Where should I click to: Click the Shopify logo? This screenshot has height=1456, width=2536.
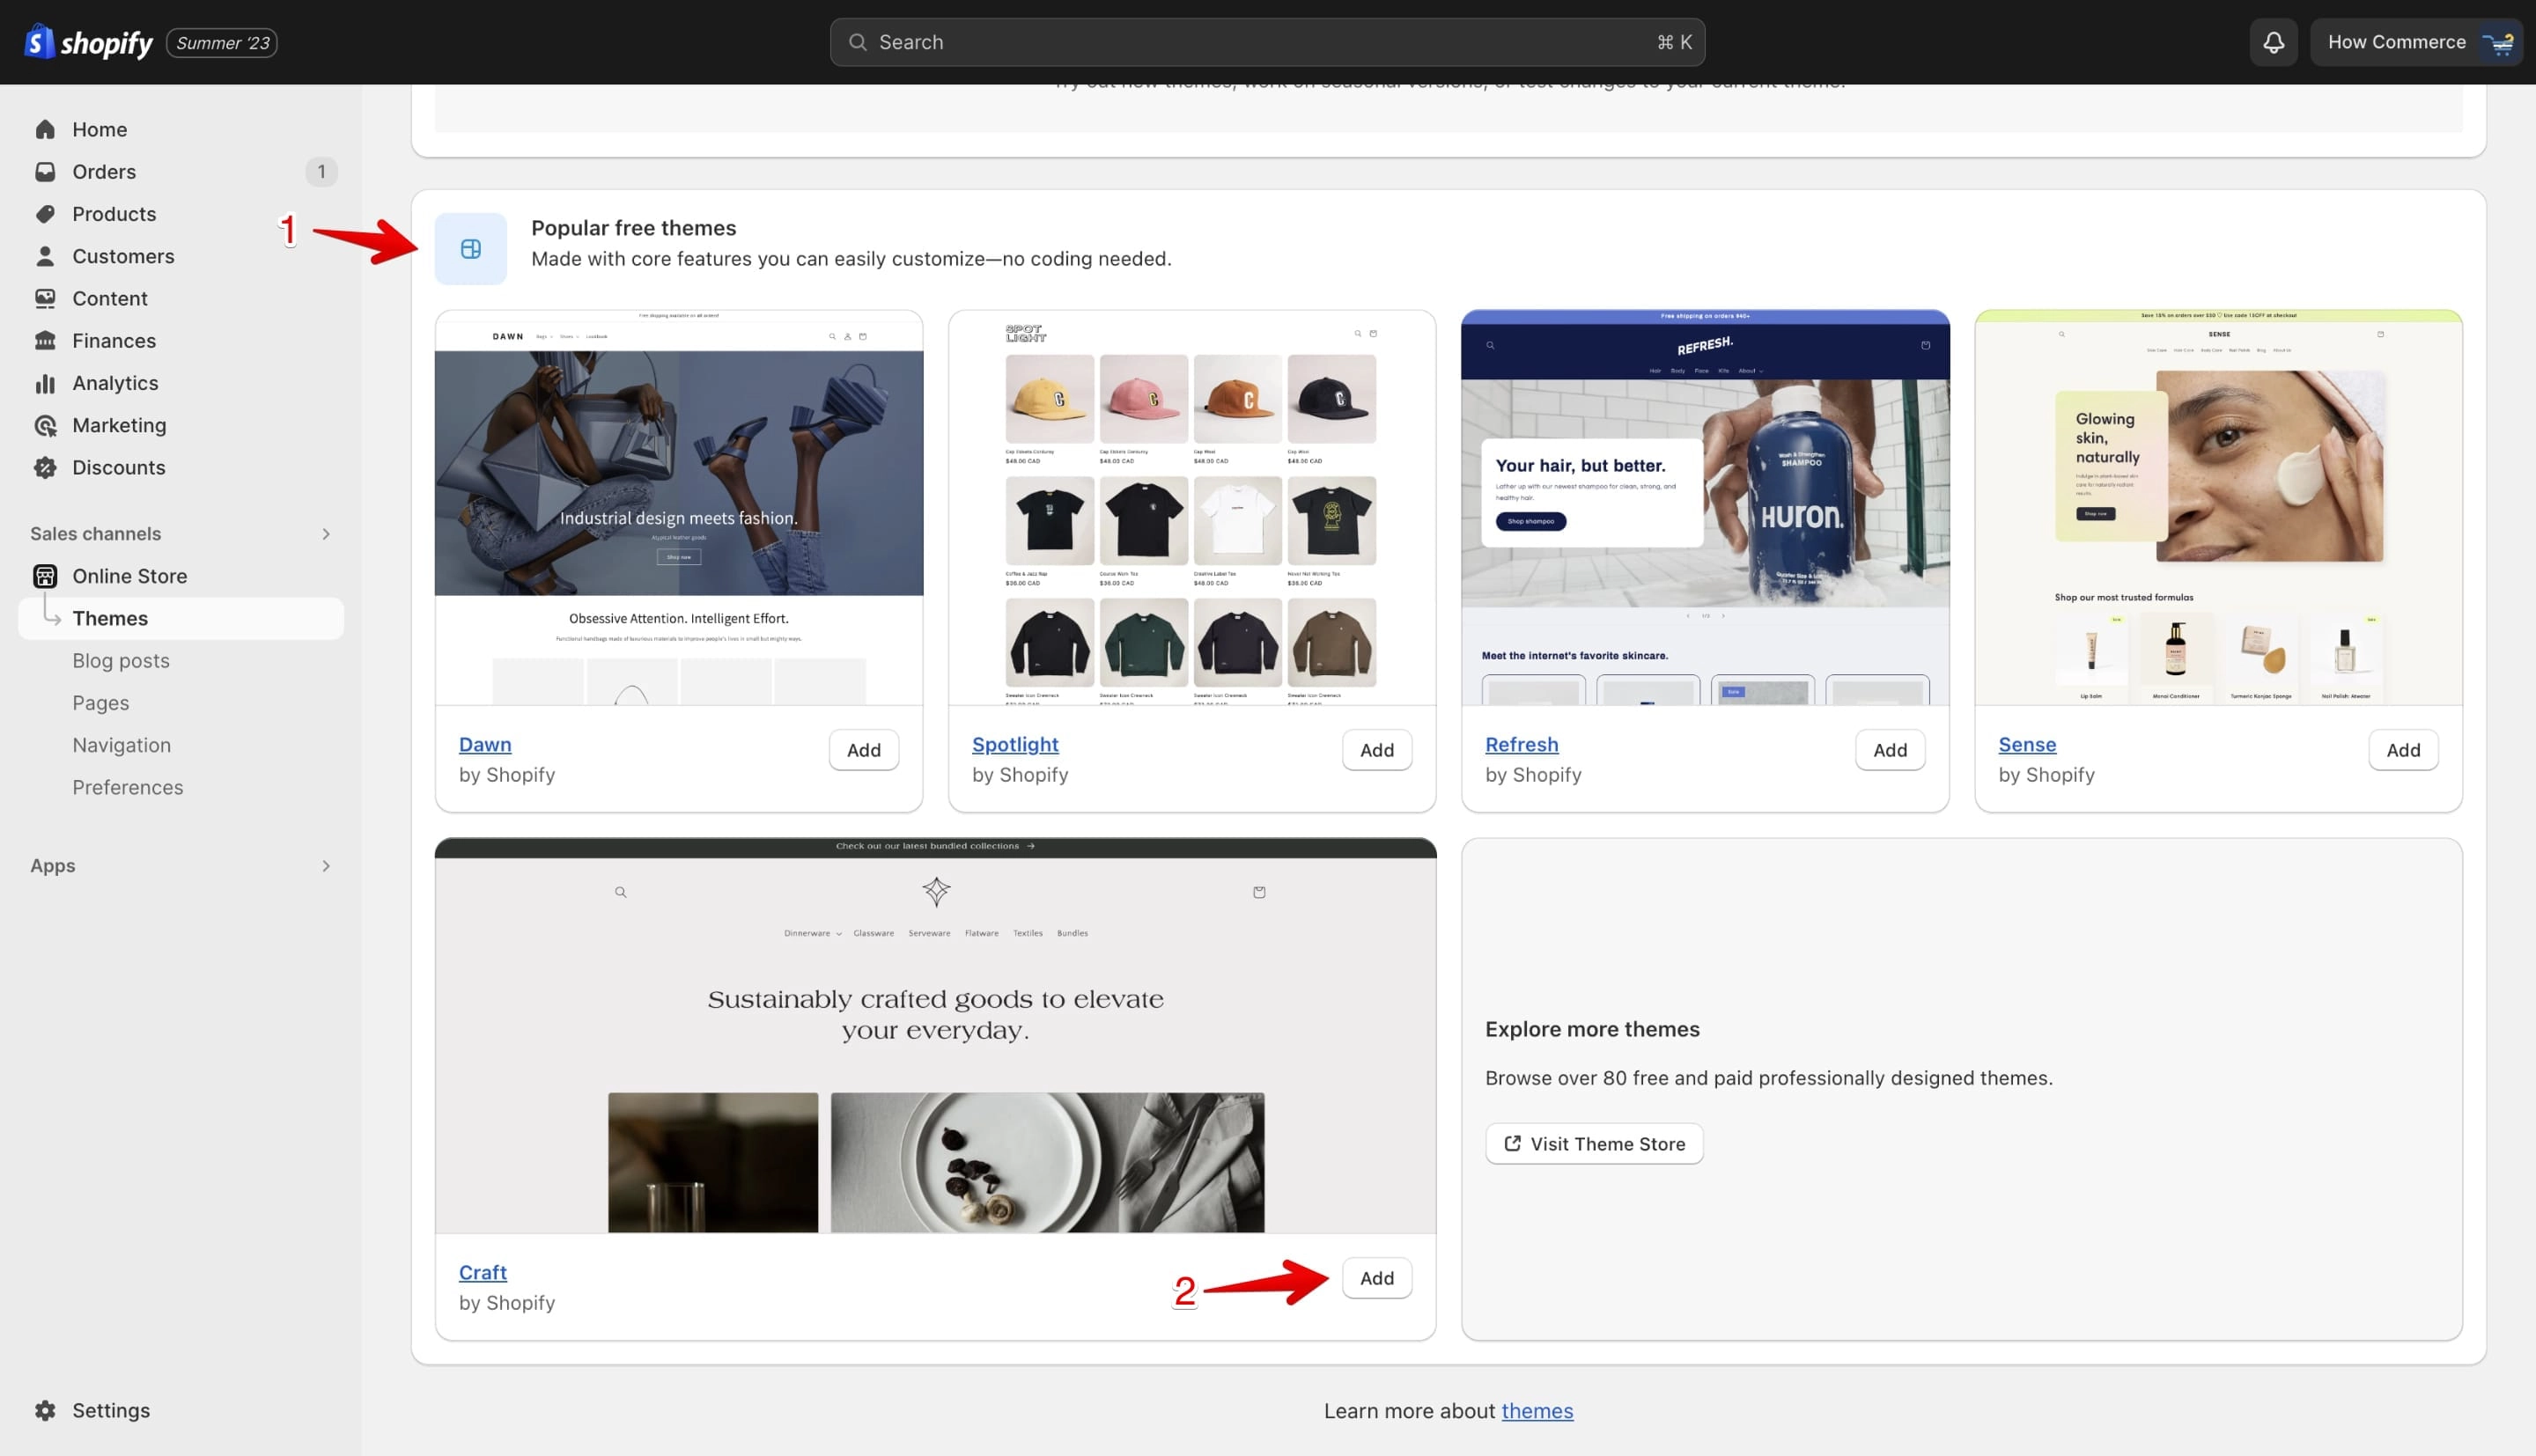(x=88, y=42)
